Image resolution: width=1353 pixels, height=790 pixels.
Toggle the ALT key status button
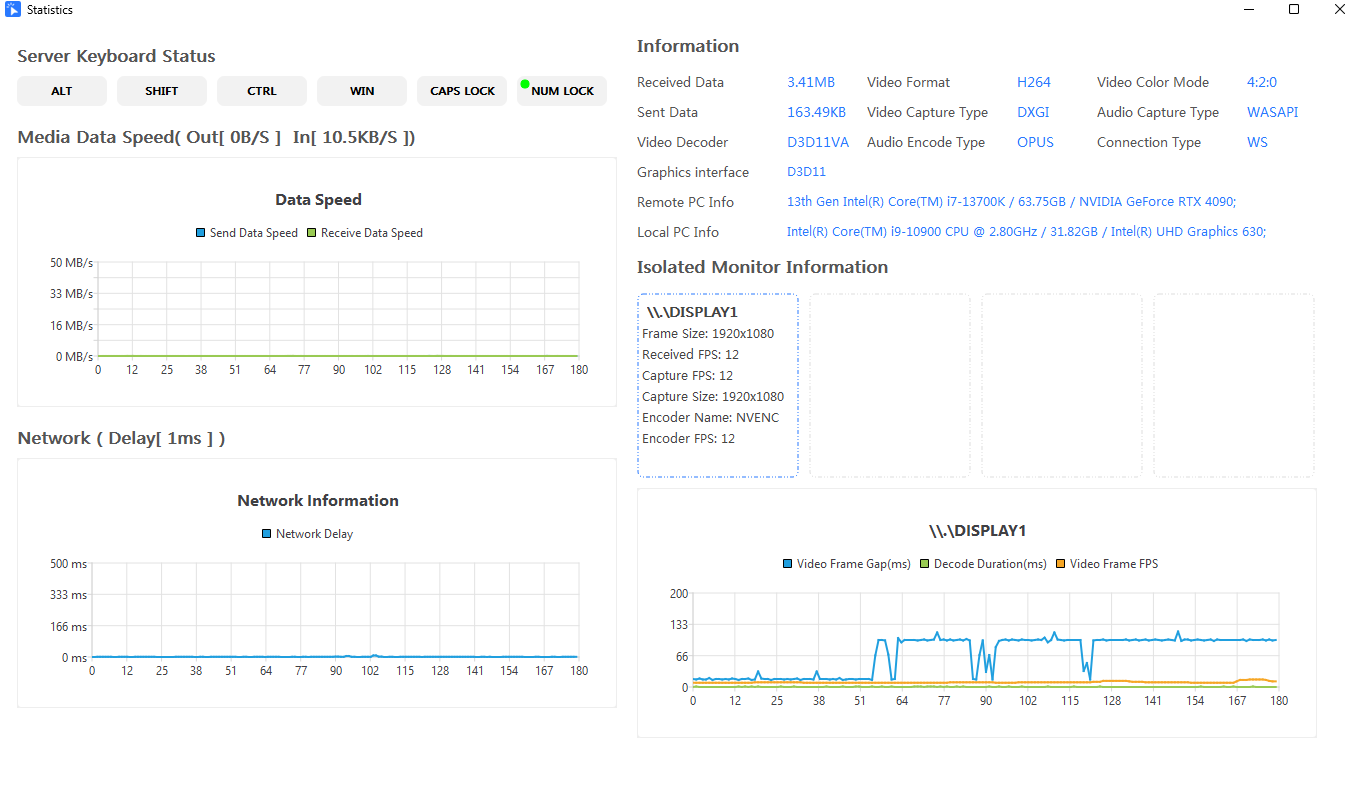(x=62, y=91)
